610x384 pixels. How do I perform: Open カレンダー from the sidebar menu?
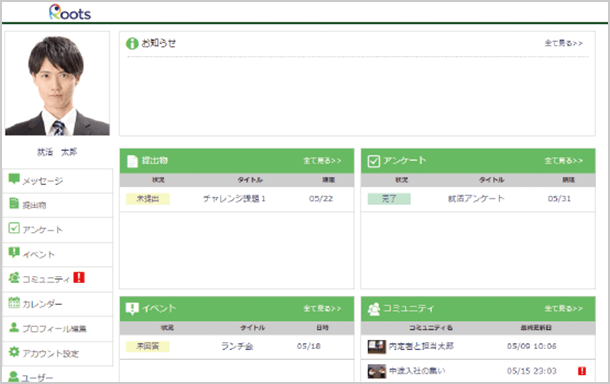58,304
